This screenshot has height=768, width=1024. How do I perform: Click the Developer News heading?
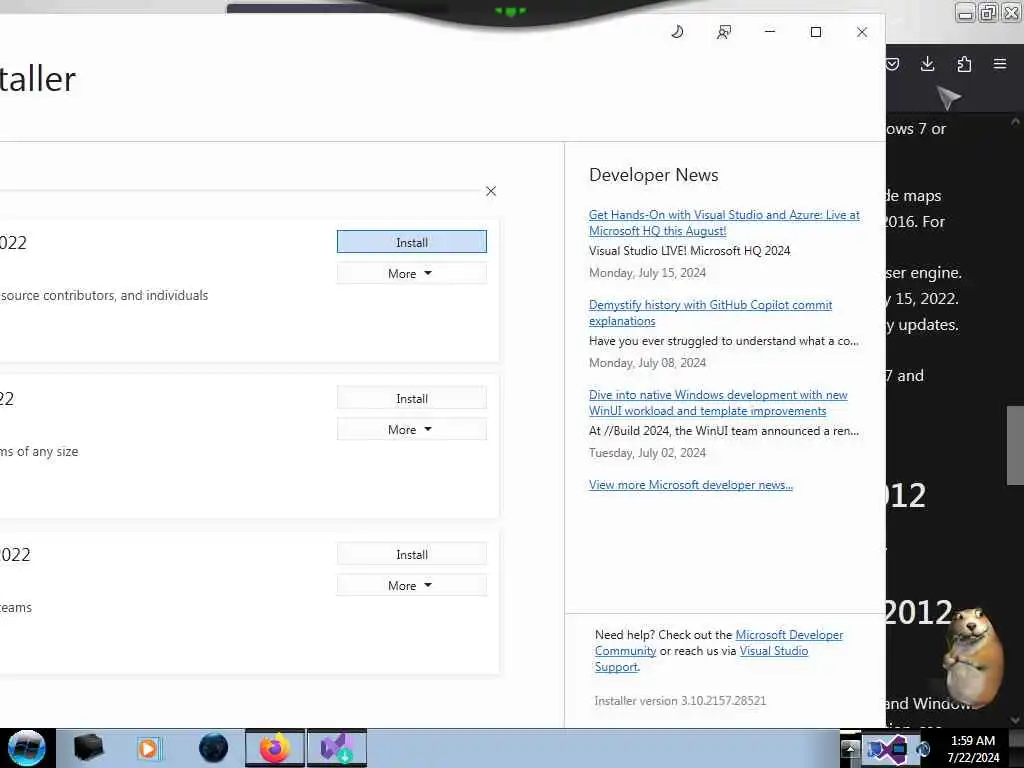[x=653, y=175]
